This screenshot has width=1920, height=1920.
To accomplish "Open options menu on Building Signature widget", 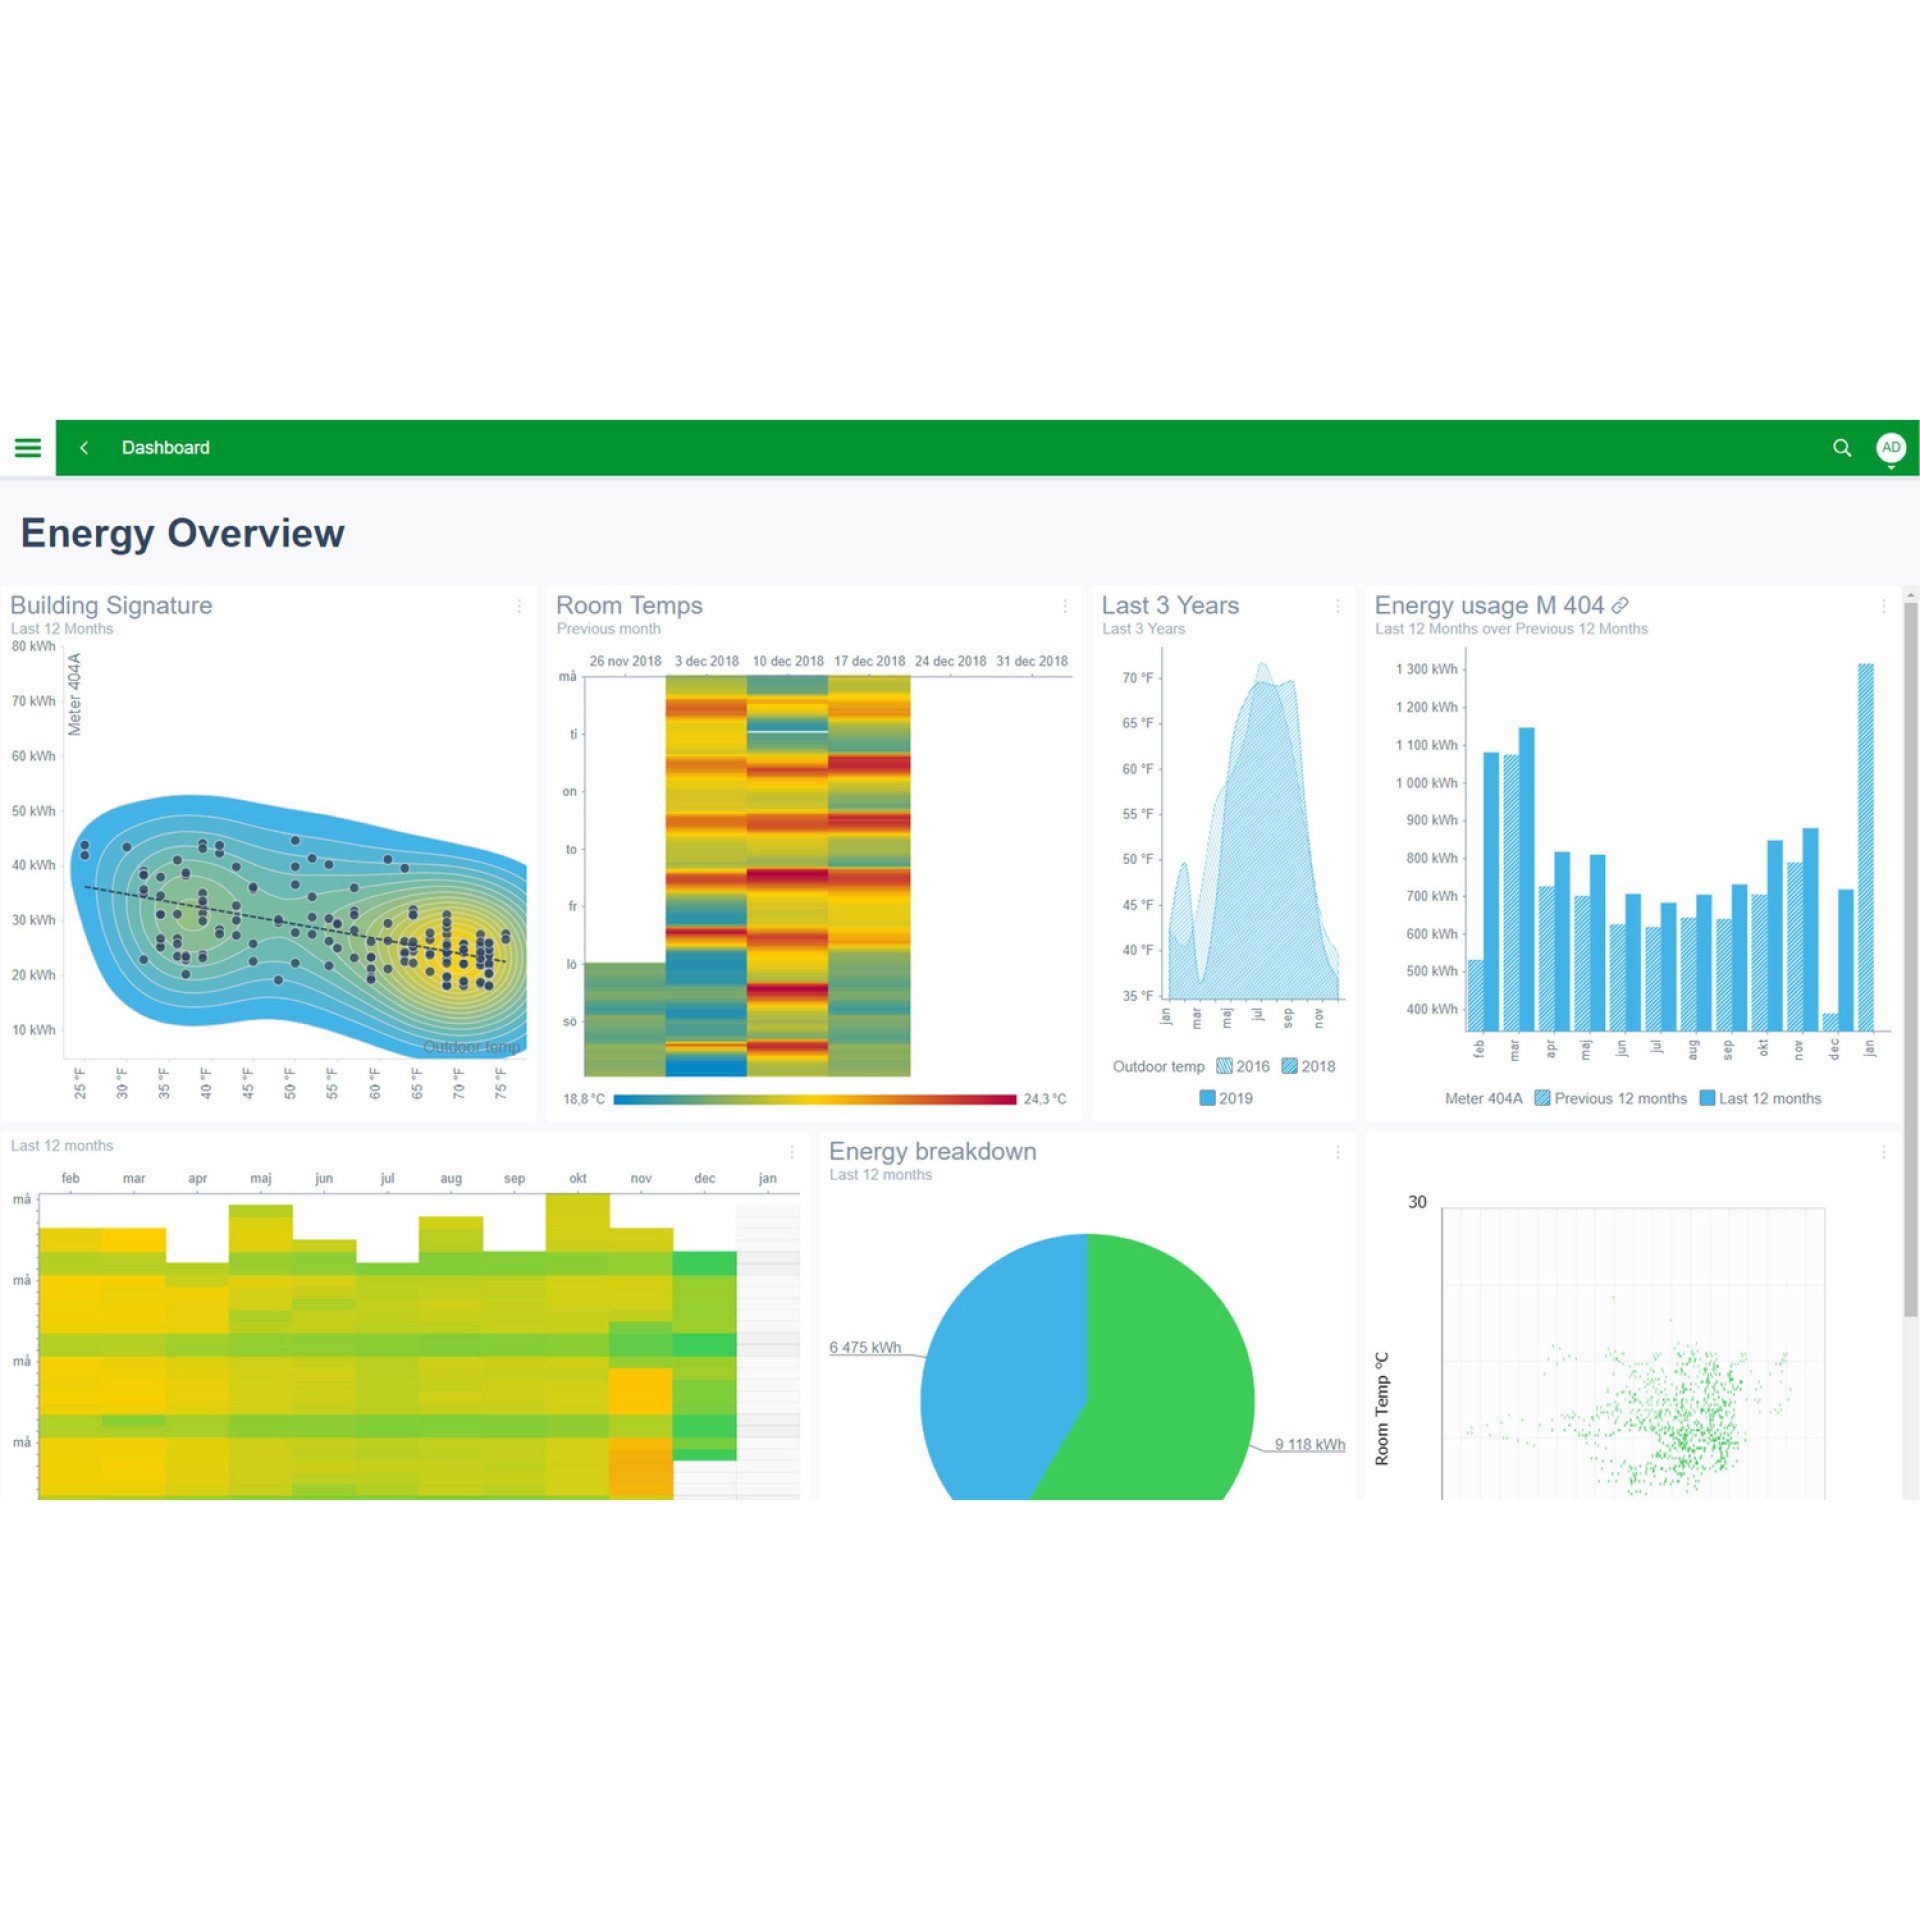I will click(519, 607).
